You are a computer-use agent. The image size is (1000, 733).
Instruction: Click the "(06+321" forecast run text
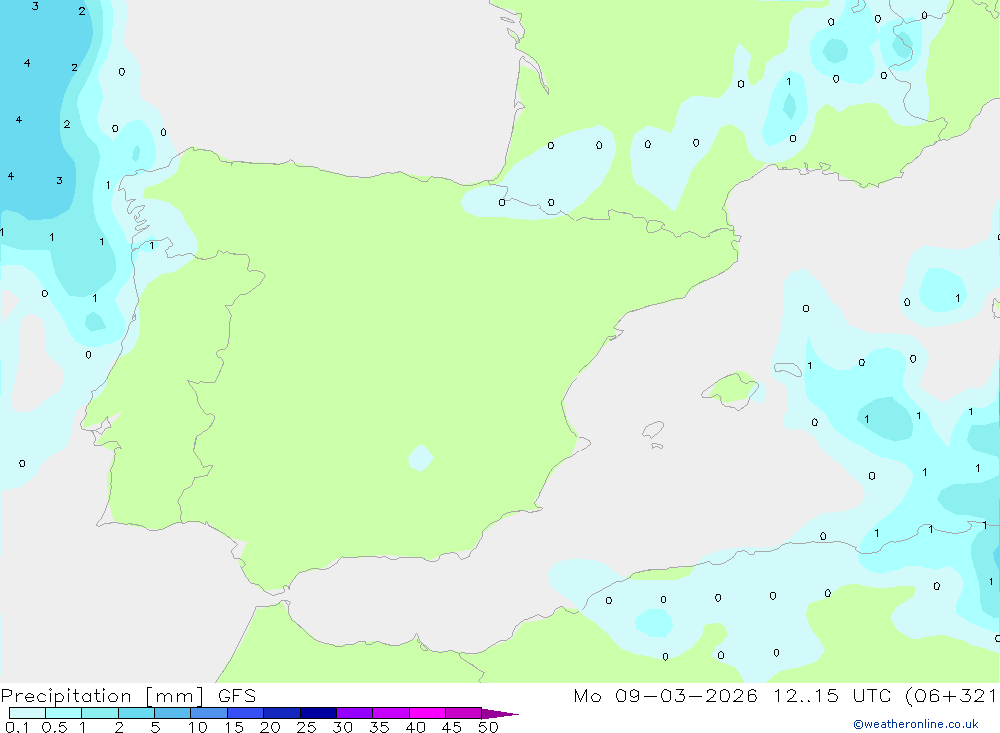[x=952, y=695]
